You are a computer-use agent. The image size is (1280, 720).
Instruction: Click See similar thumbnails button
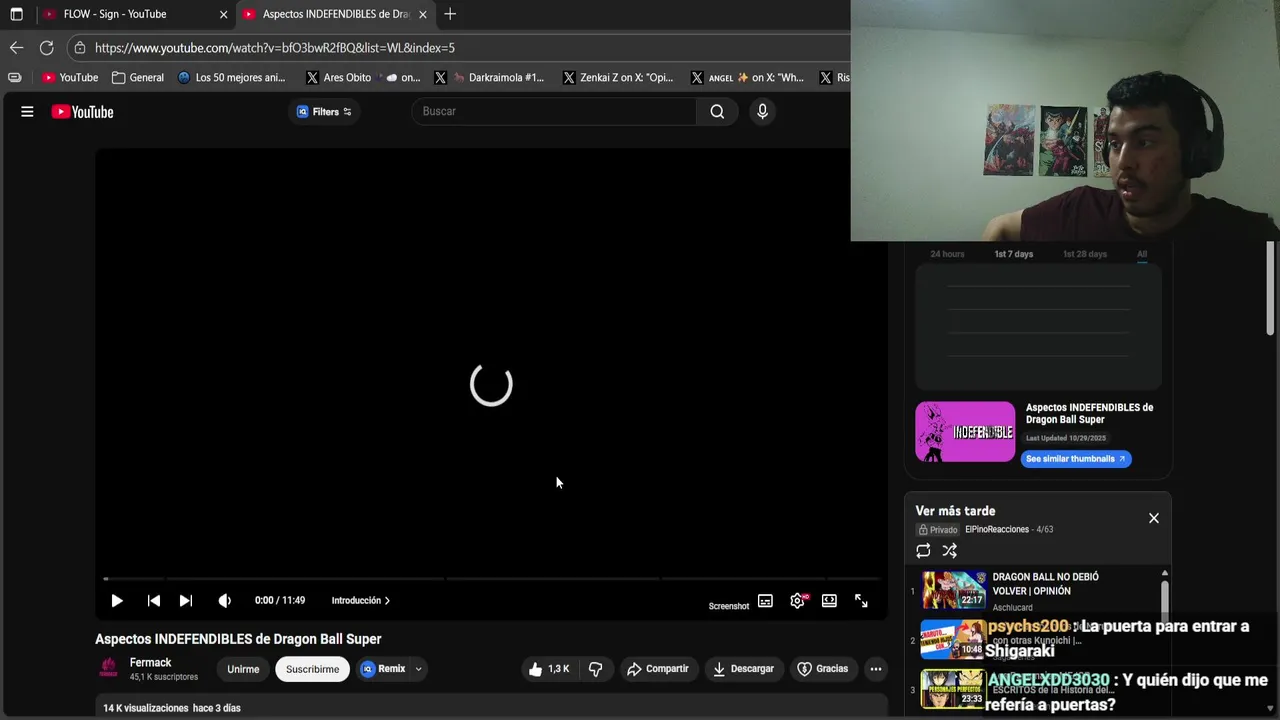[1076, 459]
